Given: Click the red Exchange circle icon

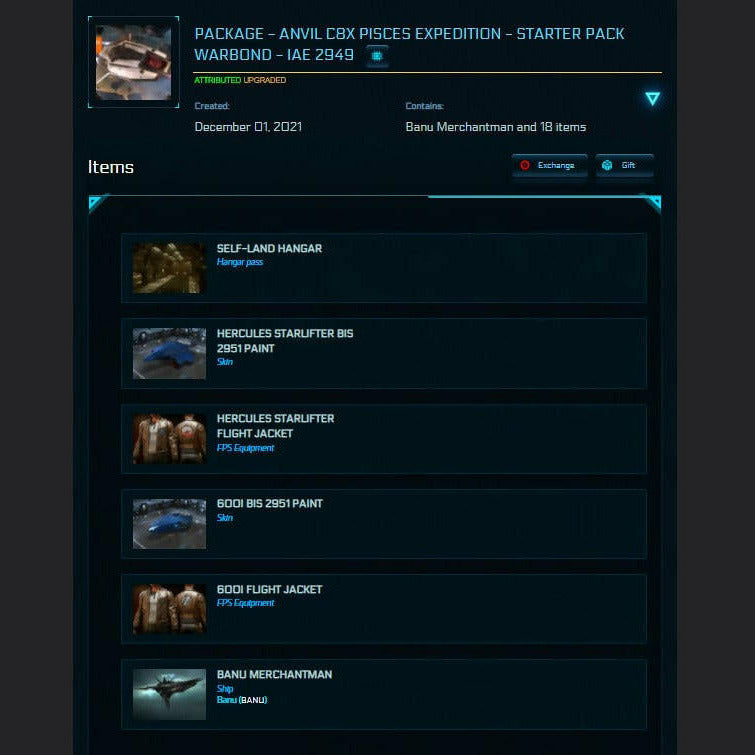Looking at the screenshot, I should pos(525,165).
